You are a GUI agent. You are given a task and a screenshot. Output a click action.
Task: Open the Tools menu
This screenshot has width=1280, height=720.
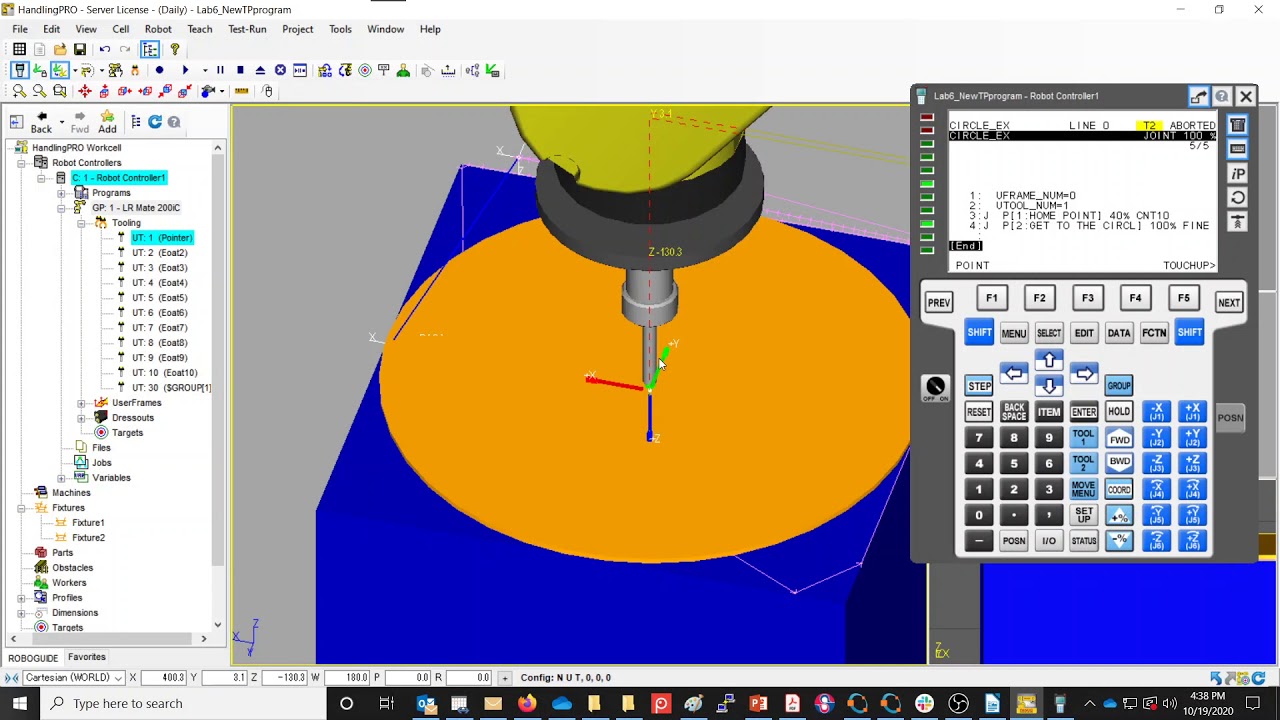click(340, 29)
